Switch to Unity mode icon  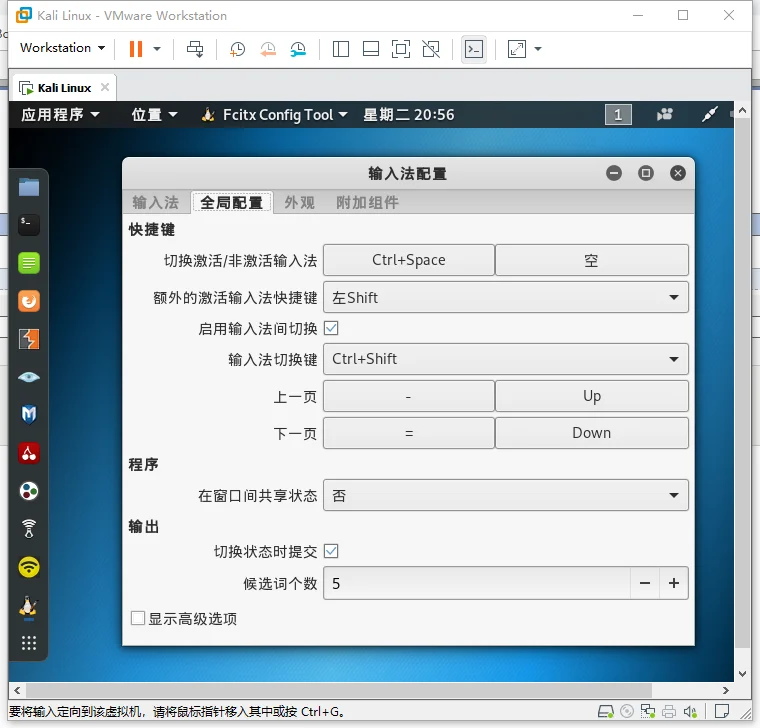pos(431,48)
